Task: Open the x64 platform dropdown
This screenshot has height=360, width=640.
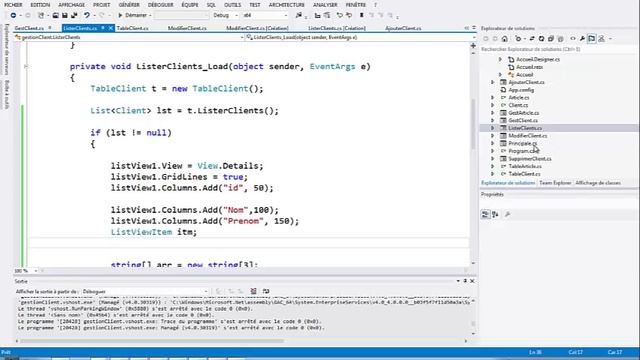Action: (x=265, y=16)
